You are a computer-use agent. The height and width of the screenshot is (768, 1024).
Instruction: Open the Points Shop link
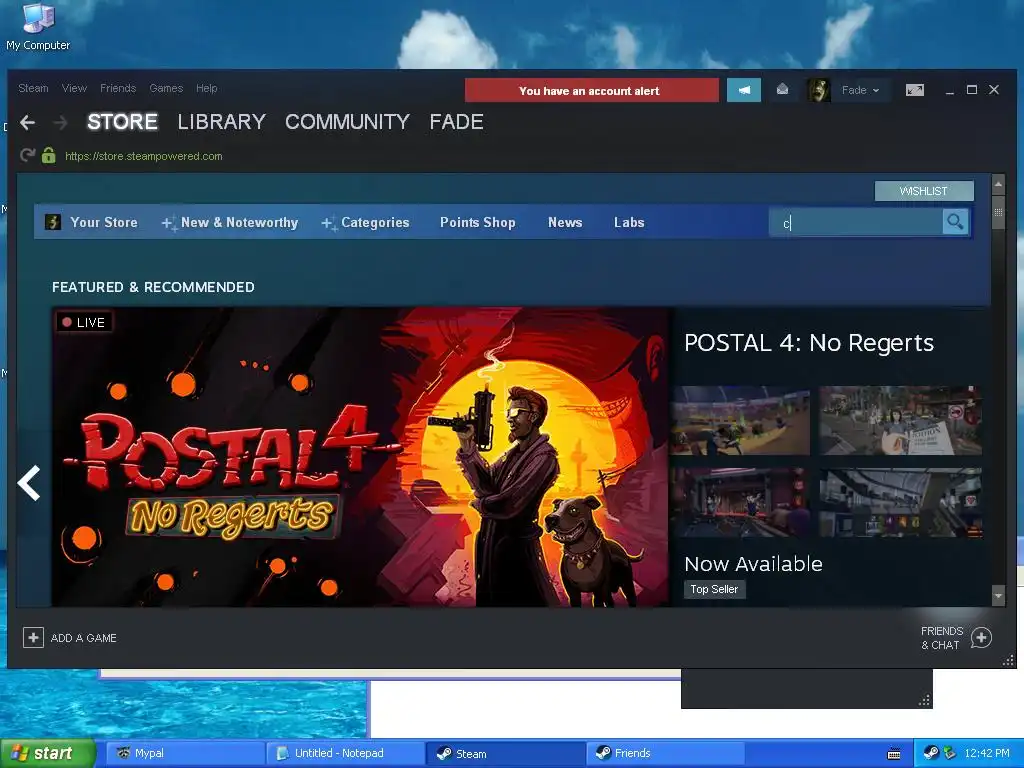(x=477, y=222)
